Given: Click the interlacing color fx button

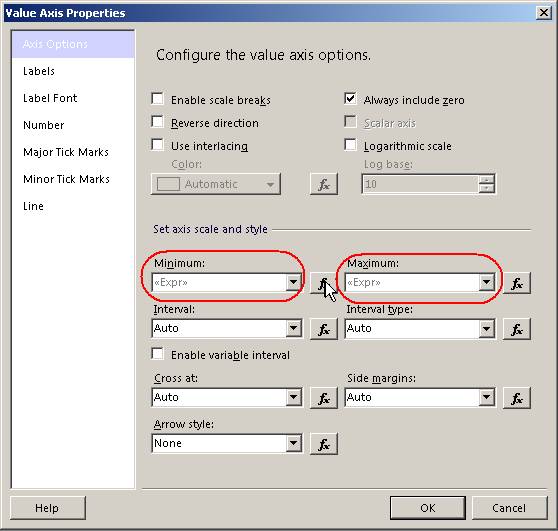Looking at the screenshot, I should (323, 184).
